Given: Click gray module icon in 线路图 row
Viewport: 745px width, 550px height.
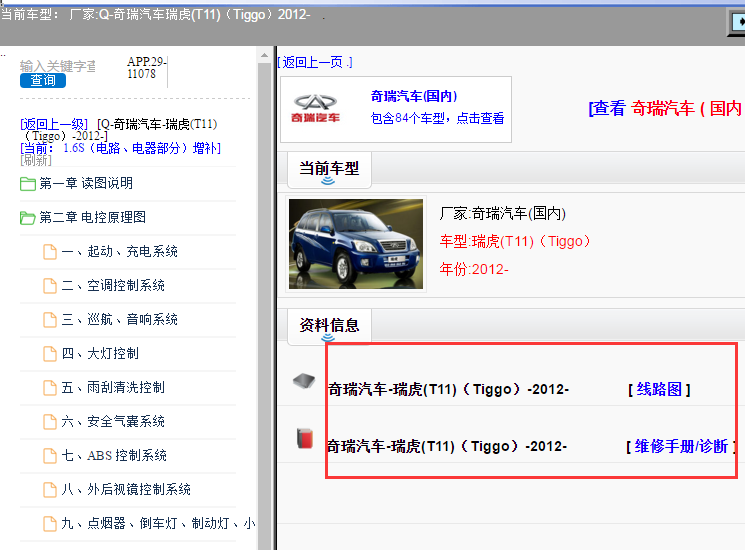Looking at the screenshot, I should (x=304, y=380).
